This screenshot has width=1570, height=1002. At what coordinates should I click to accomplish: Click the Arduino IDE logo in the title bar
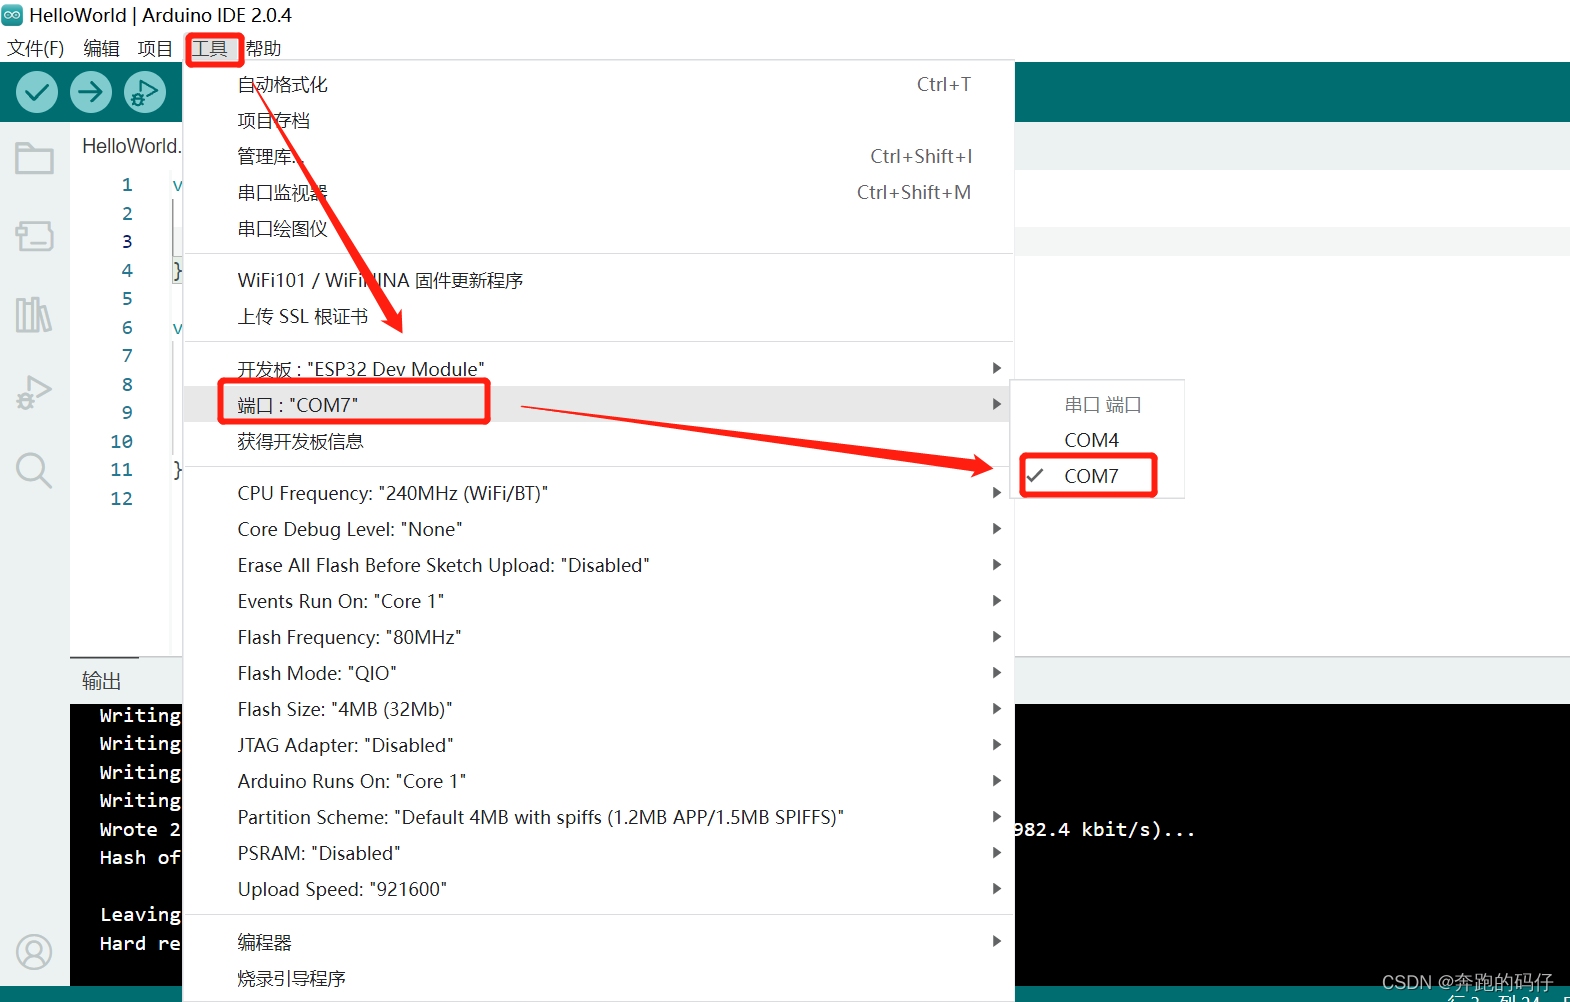click(x=12, y=15)
